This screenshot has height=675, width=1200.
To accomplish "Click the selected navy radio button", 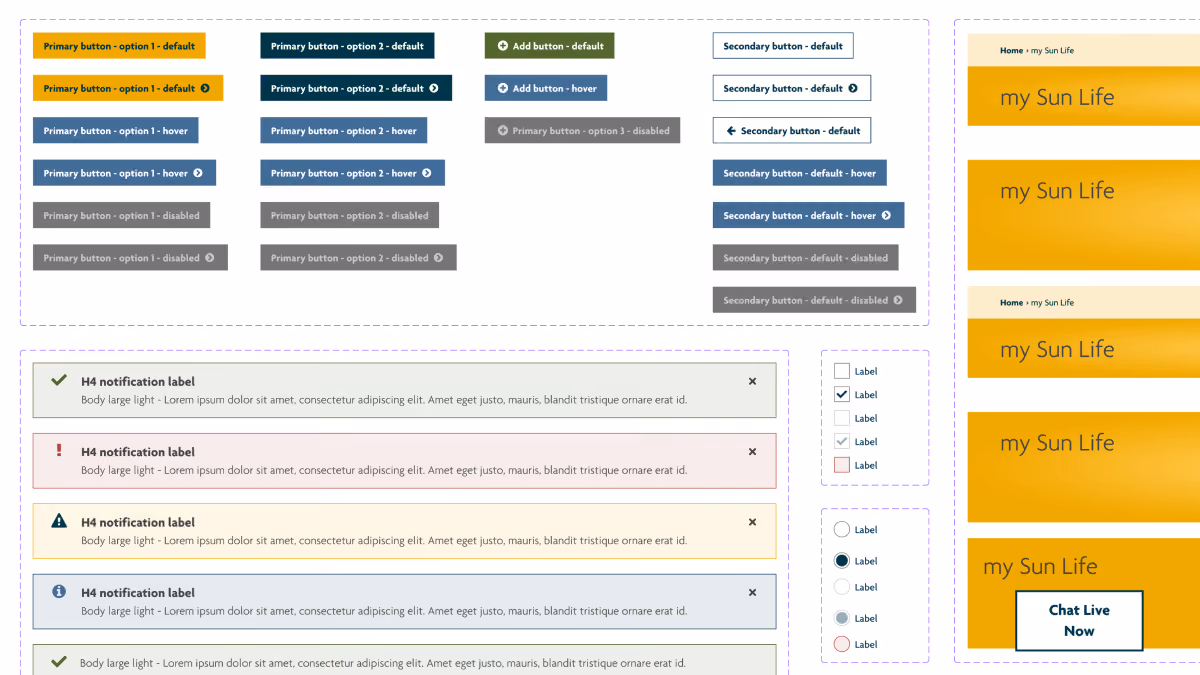I will [x=842, y=560].
